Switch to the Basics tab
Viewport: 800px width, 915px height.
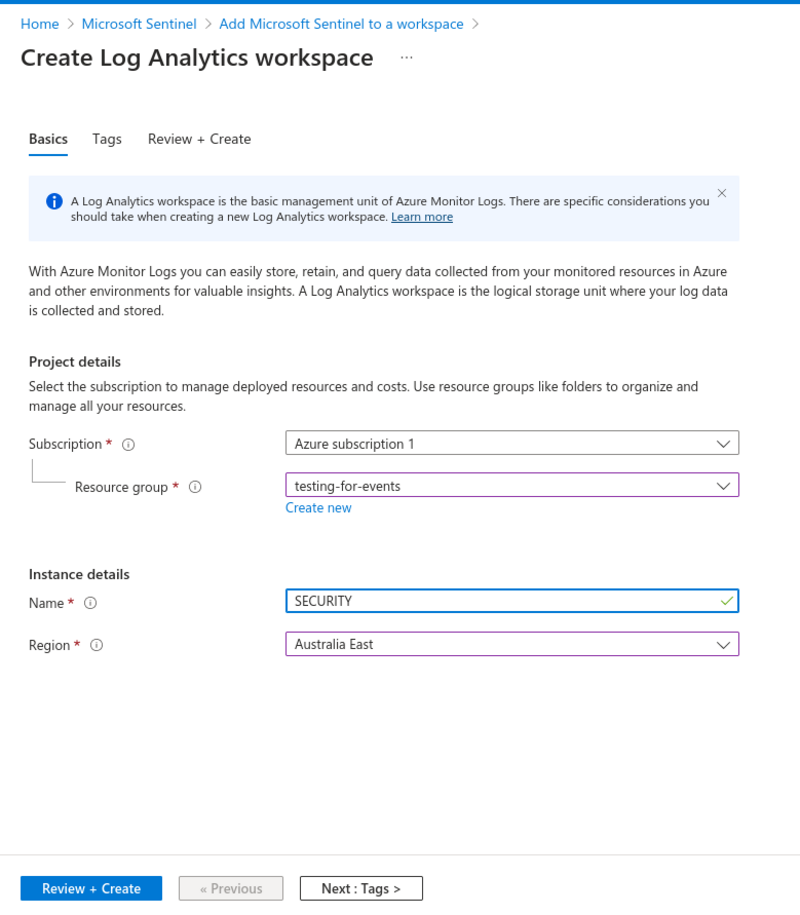click(x=48, y=139)
